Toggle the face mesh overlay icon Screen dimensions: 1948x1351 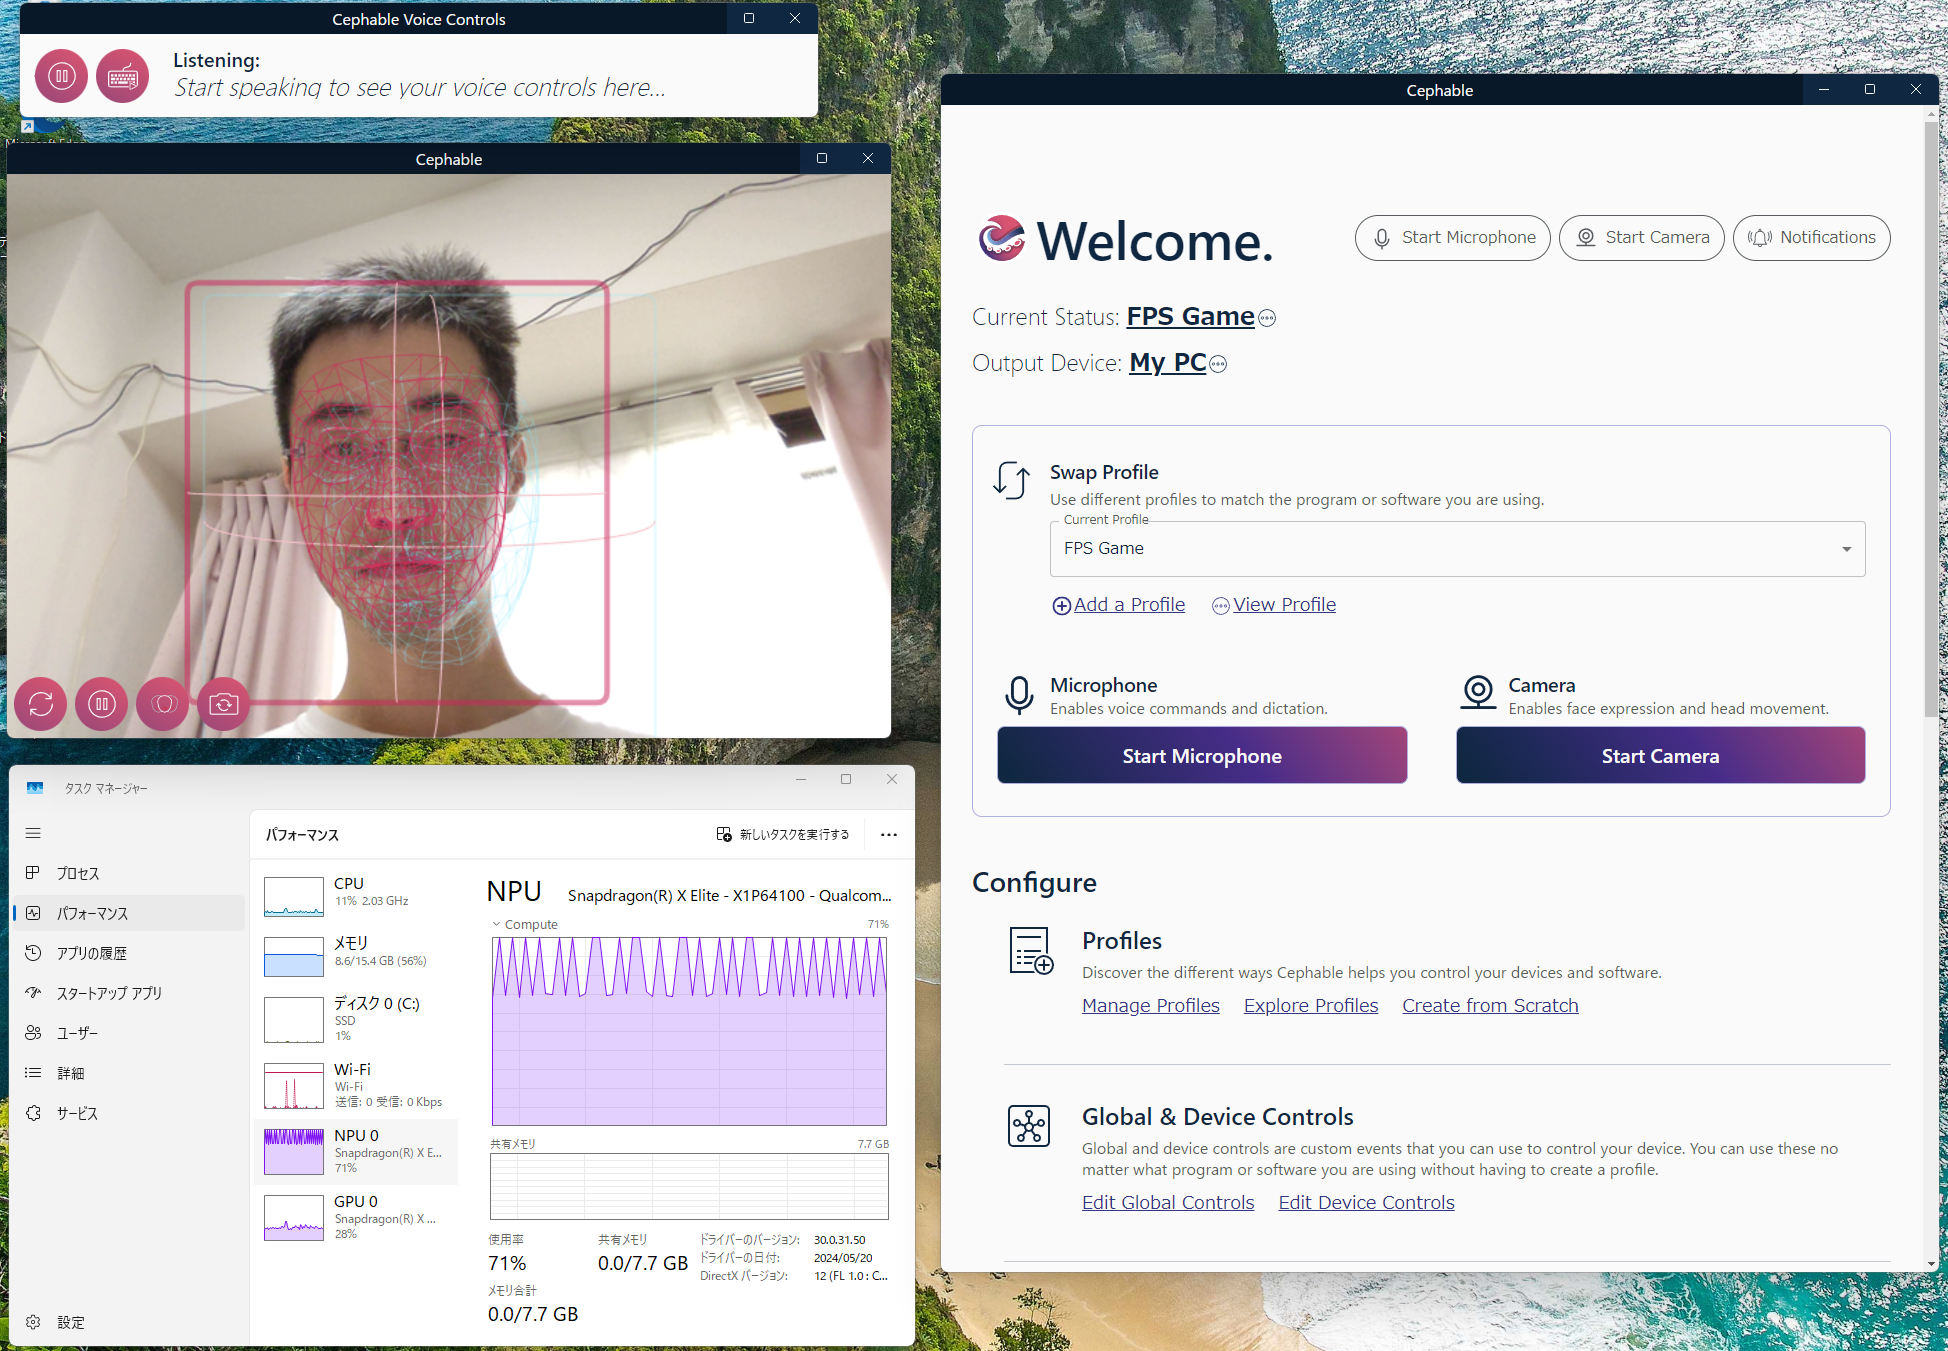coord(163,704)
